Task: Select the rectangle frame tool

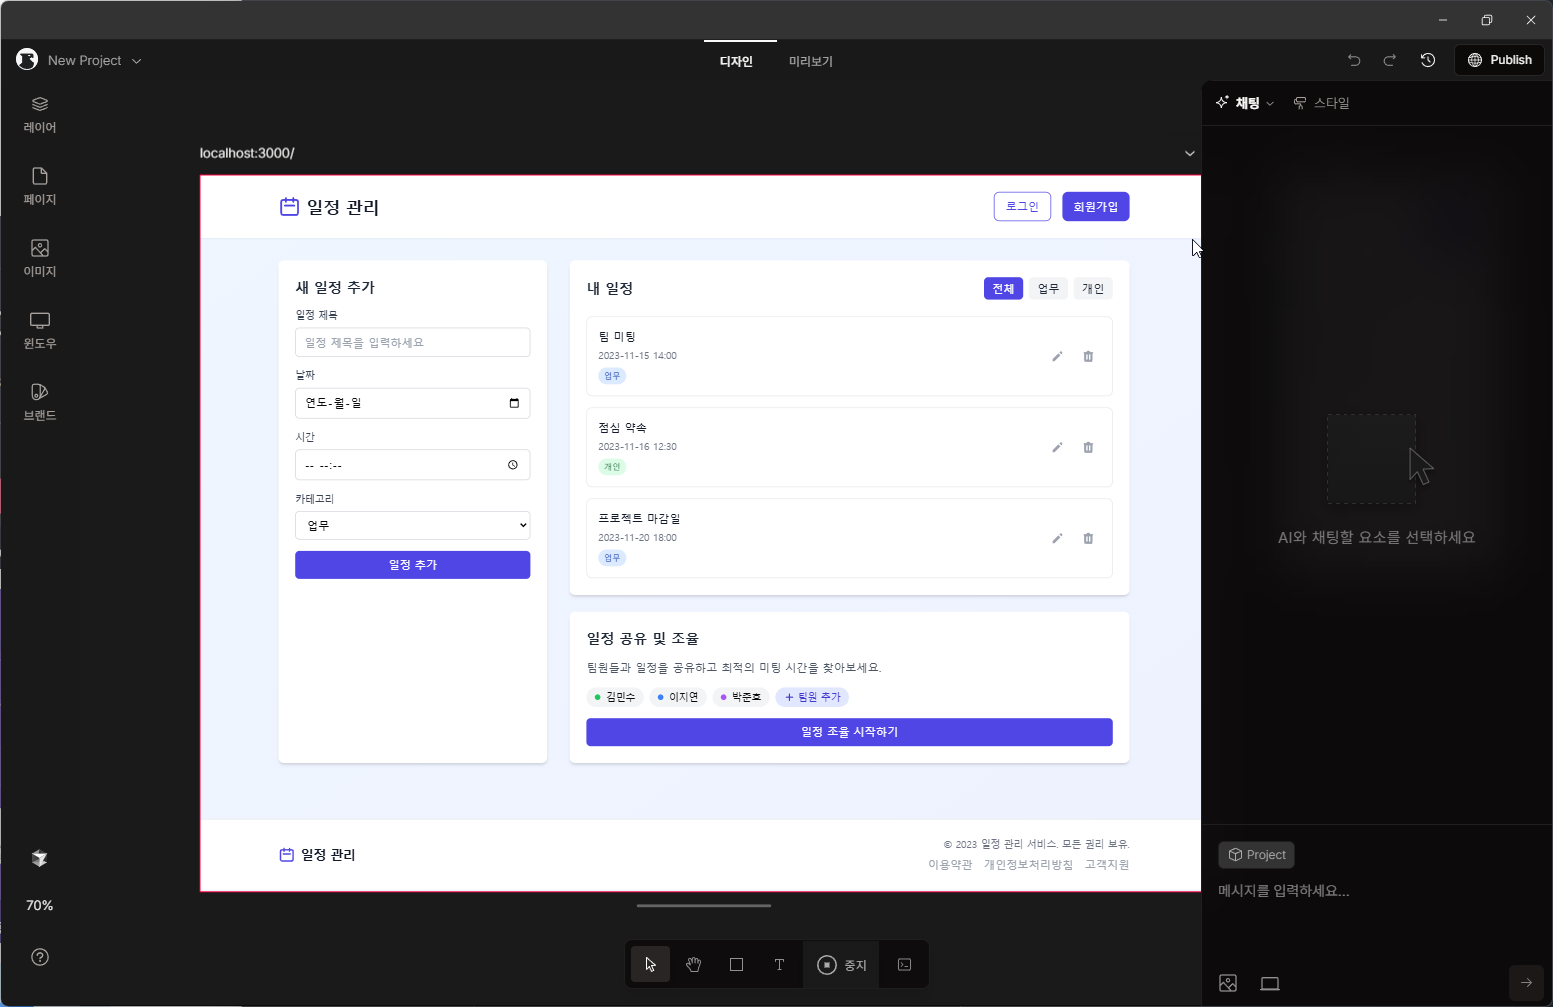Action: click(x=737, y=964)
